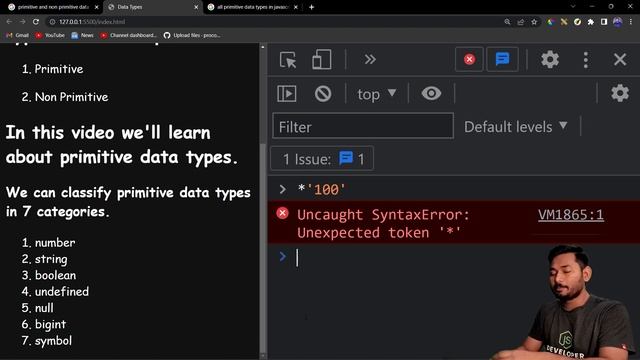640x360 pixels.
Task: Open the Chrome profile avatar
Action: pos(618,22)
